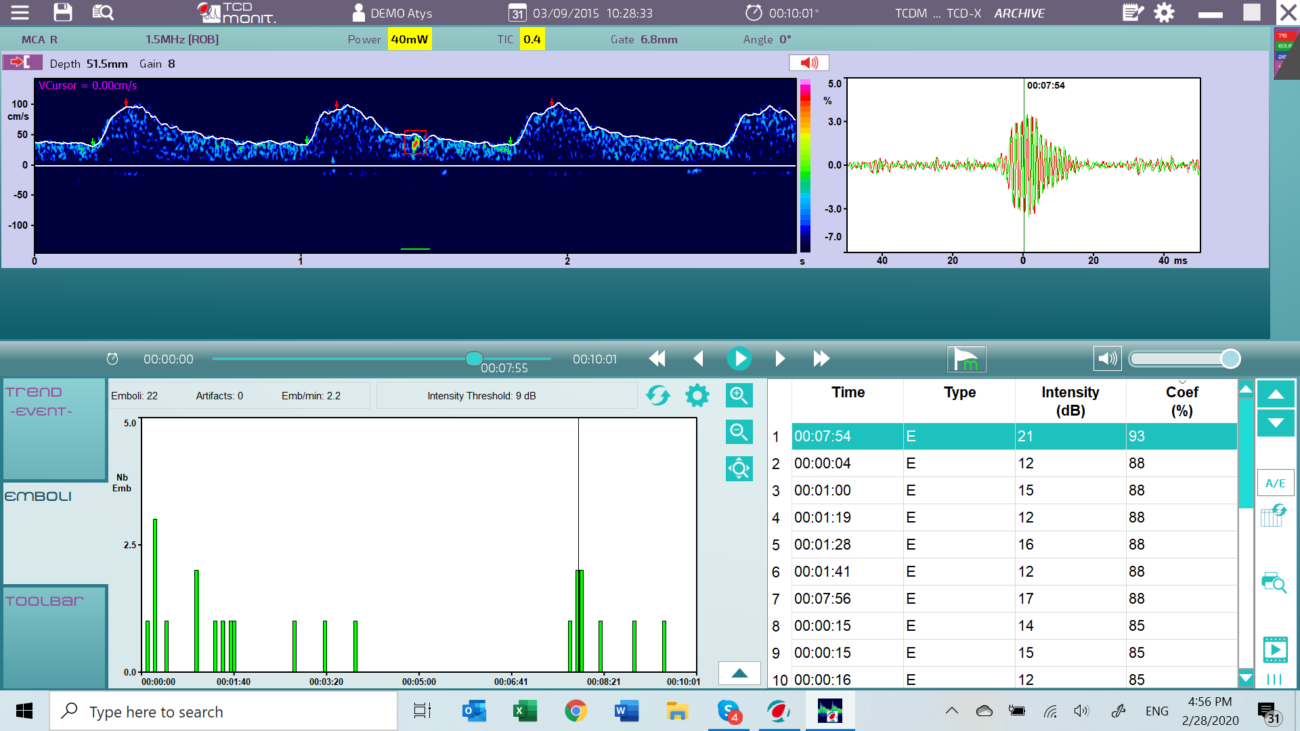
Task: Toggle the Doppler audio speaker above spectrum
Action: tap(808, 63)
